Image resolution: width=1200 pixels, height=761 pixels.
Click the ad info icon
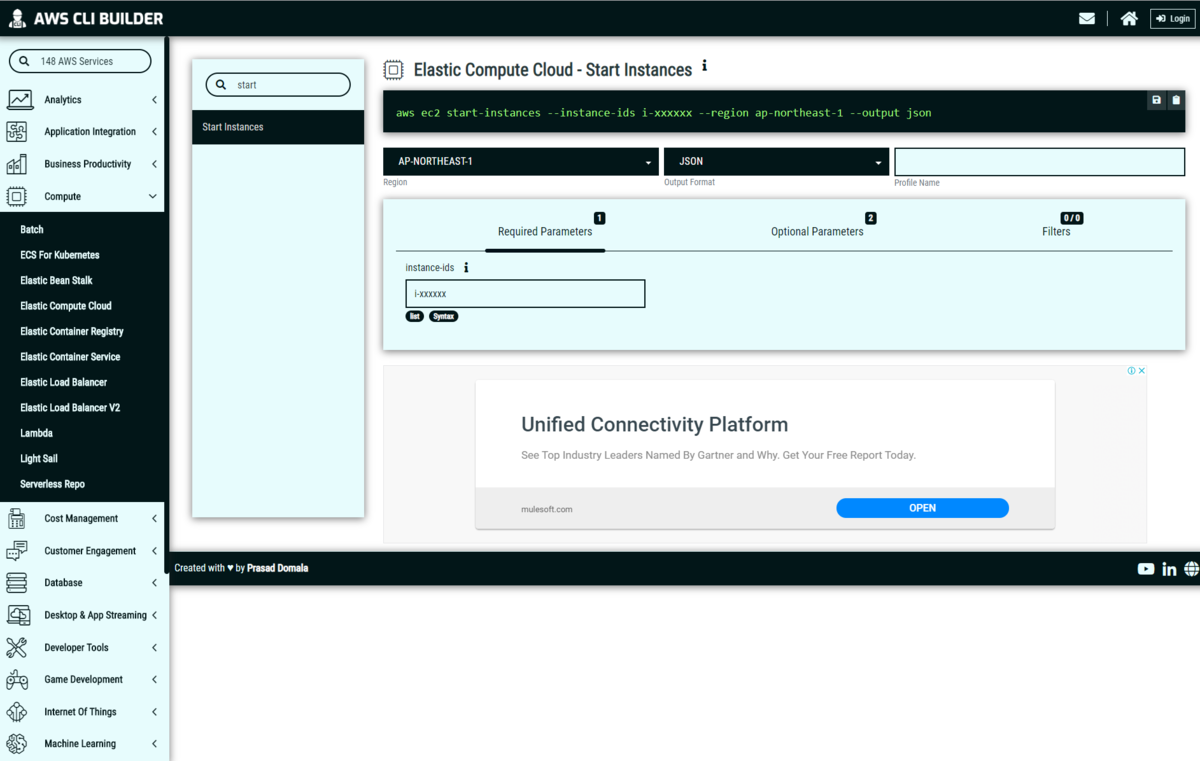click(1132, 371)
